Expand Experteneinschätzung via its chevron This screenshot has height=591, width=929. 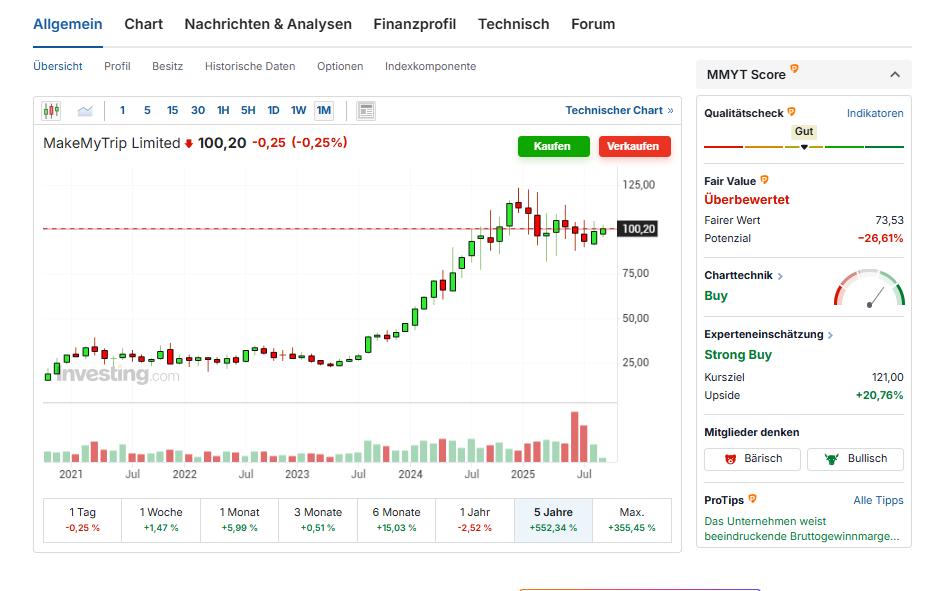[830, 335]
